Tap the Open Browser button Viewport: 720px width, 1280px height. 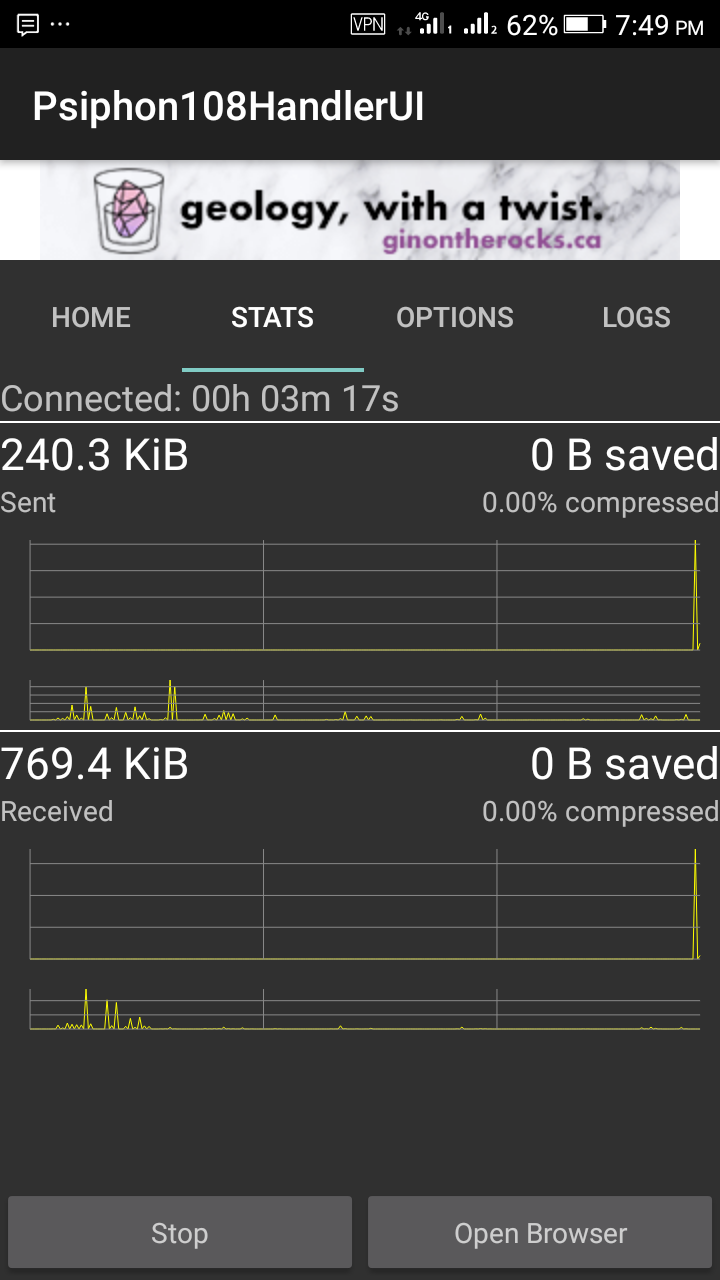click(x=540, y=1233)
